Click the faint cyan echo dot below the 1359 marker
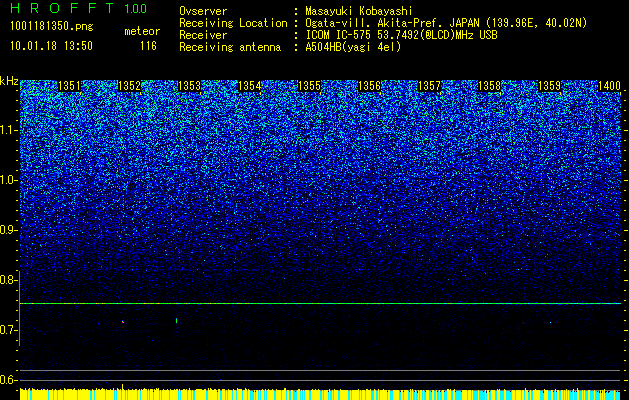Viewport: 629px width, 400px height. tap(550, 323)
